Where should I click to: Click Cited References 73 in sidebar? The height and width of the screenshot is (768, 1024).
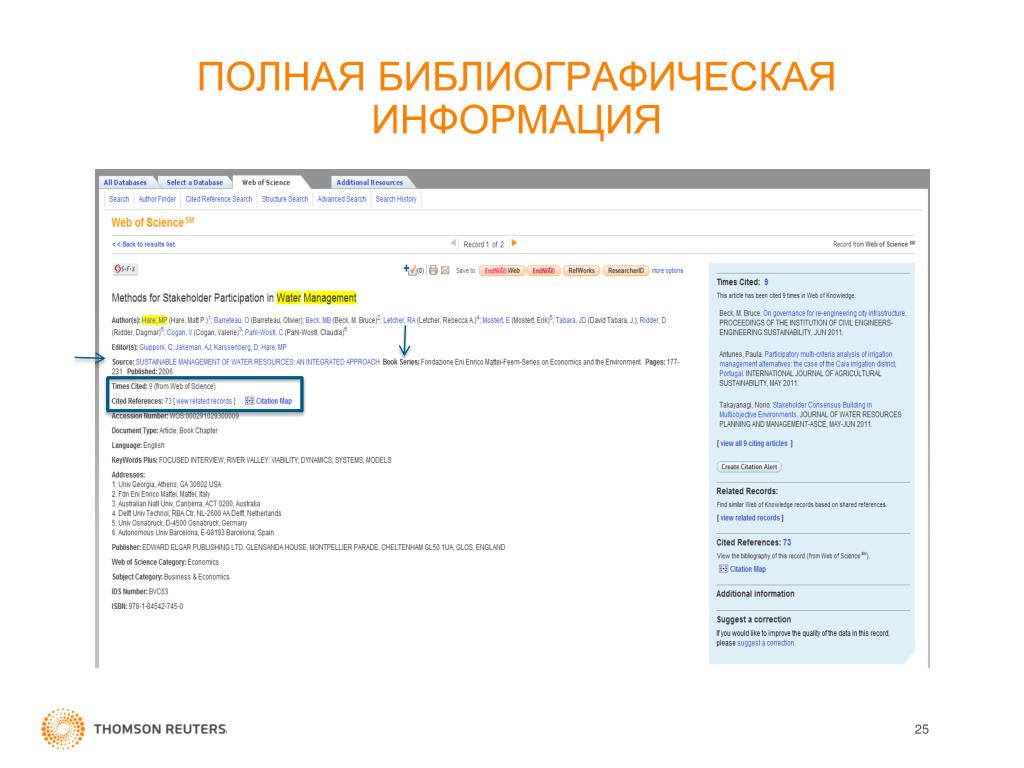pyautogui.click(x=787, y=543)
